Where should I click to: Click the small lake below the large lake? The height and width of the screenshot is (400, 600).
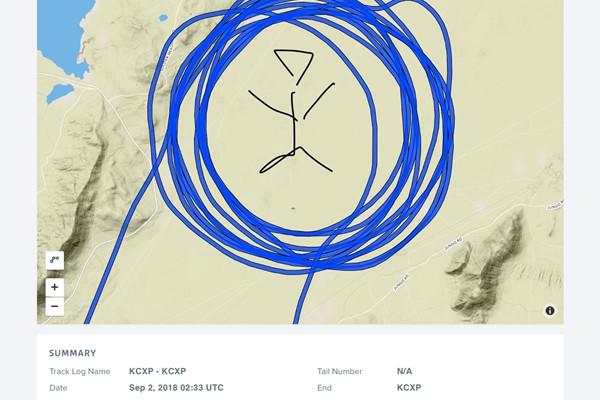[x=59, y=93]
